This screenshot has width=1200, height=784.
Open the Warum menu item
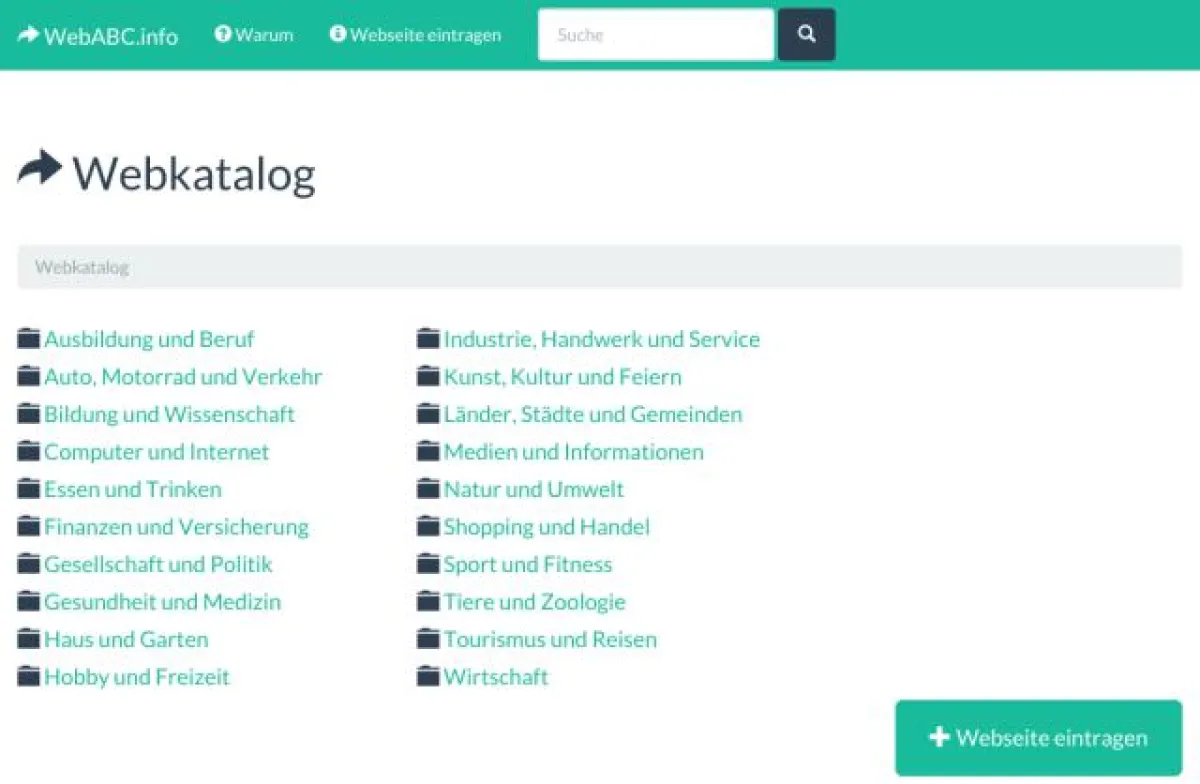264,35
